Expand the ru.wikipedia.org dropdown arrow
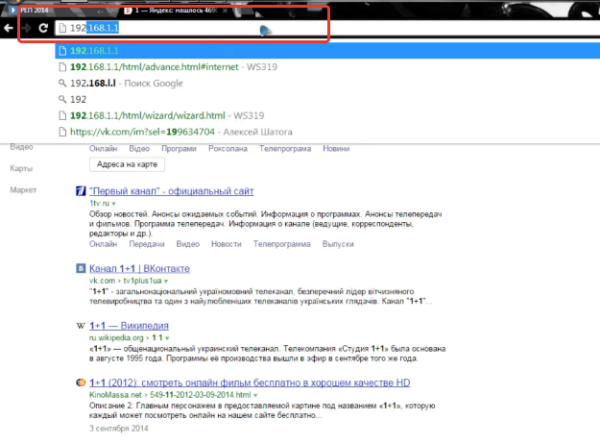 pyautogui.click(x=167, y=338)
